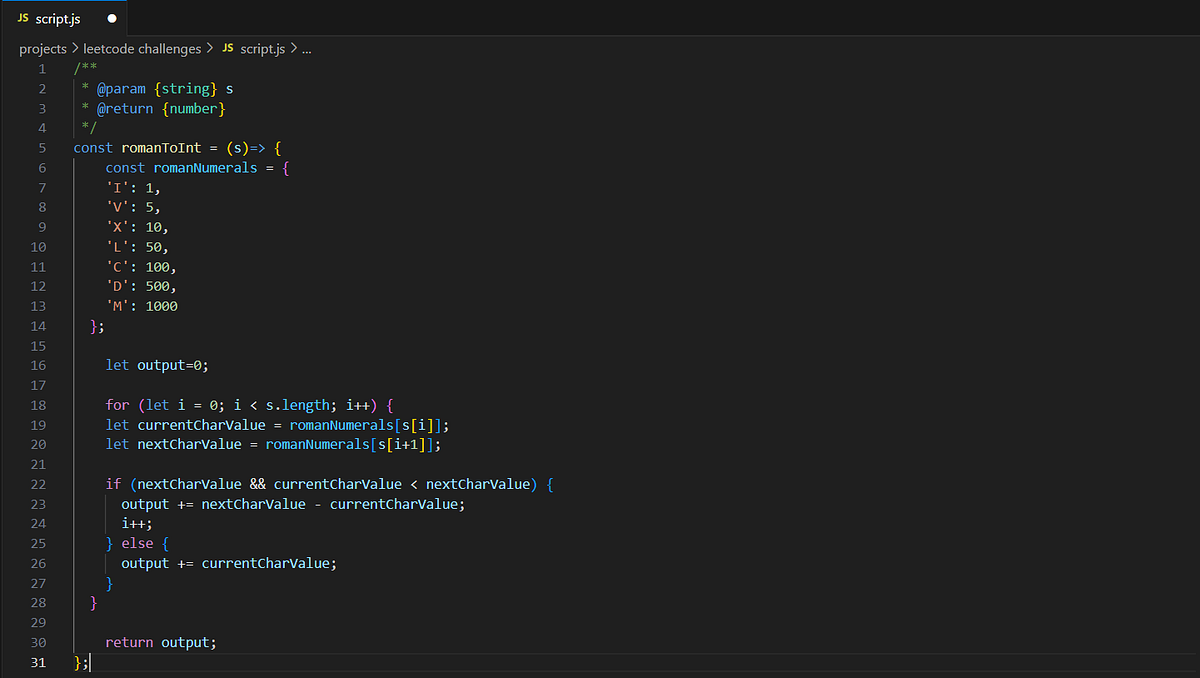This screenshot has width=1200, height=678.
Task: Click line number 5 in the gutter
Action: (x=41, y=147)
